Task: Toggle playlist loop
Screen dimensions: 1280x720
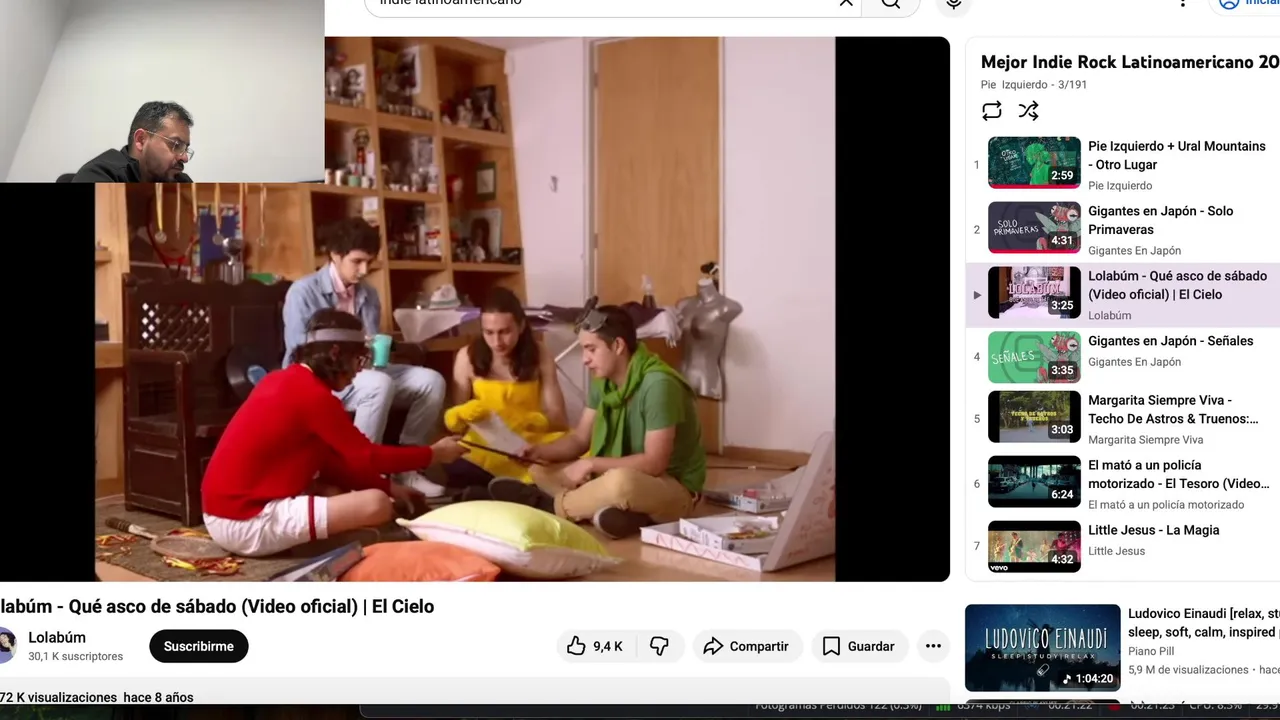Action: click(x=992, y=111)
